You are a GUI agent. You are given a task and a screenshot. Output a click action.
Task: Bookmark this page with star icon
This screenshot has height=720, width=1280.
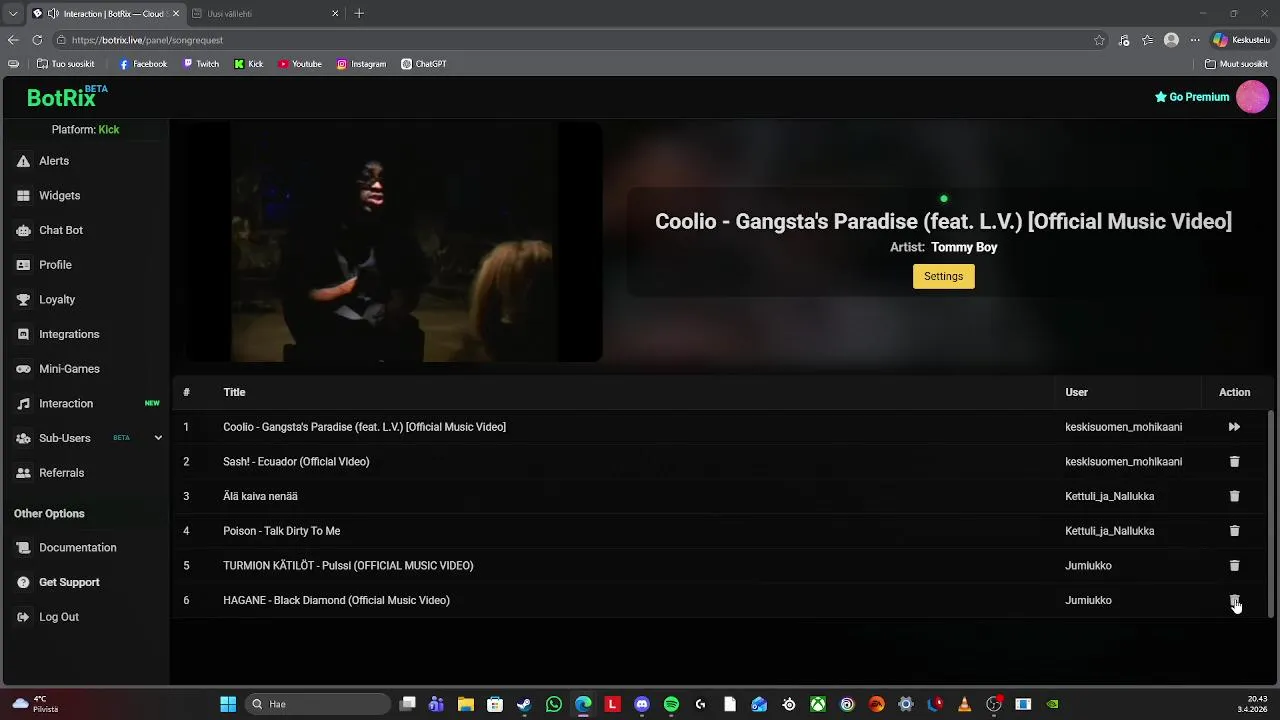pyautogui.click(x=1099, y=40)
